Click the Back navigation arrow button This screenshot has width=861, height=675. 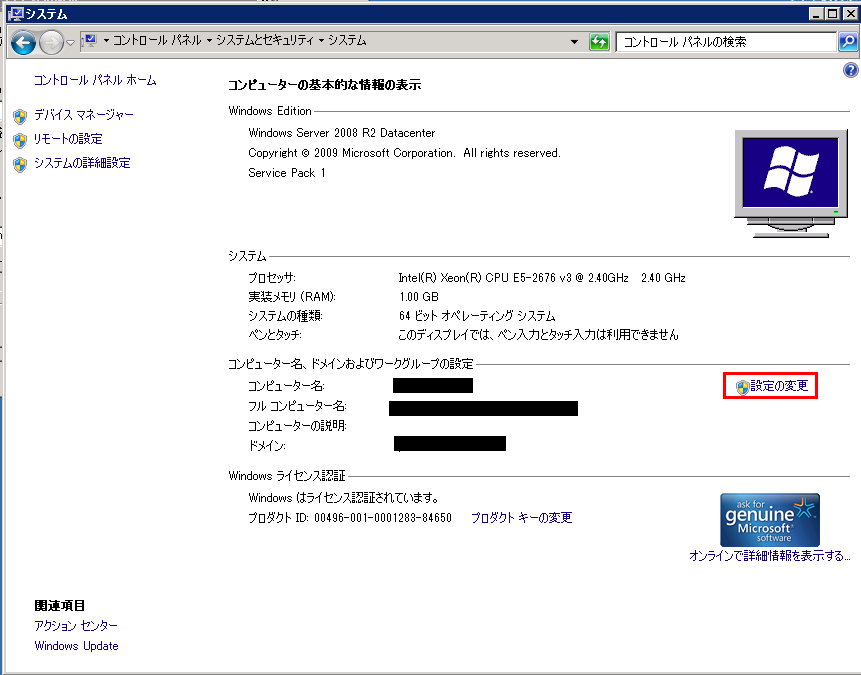[24, 42]
